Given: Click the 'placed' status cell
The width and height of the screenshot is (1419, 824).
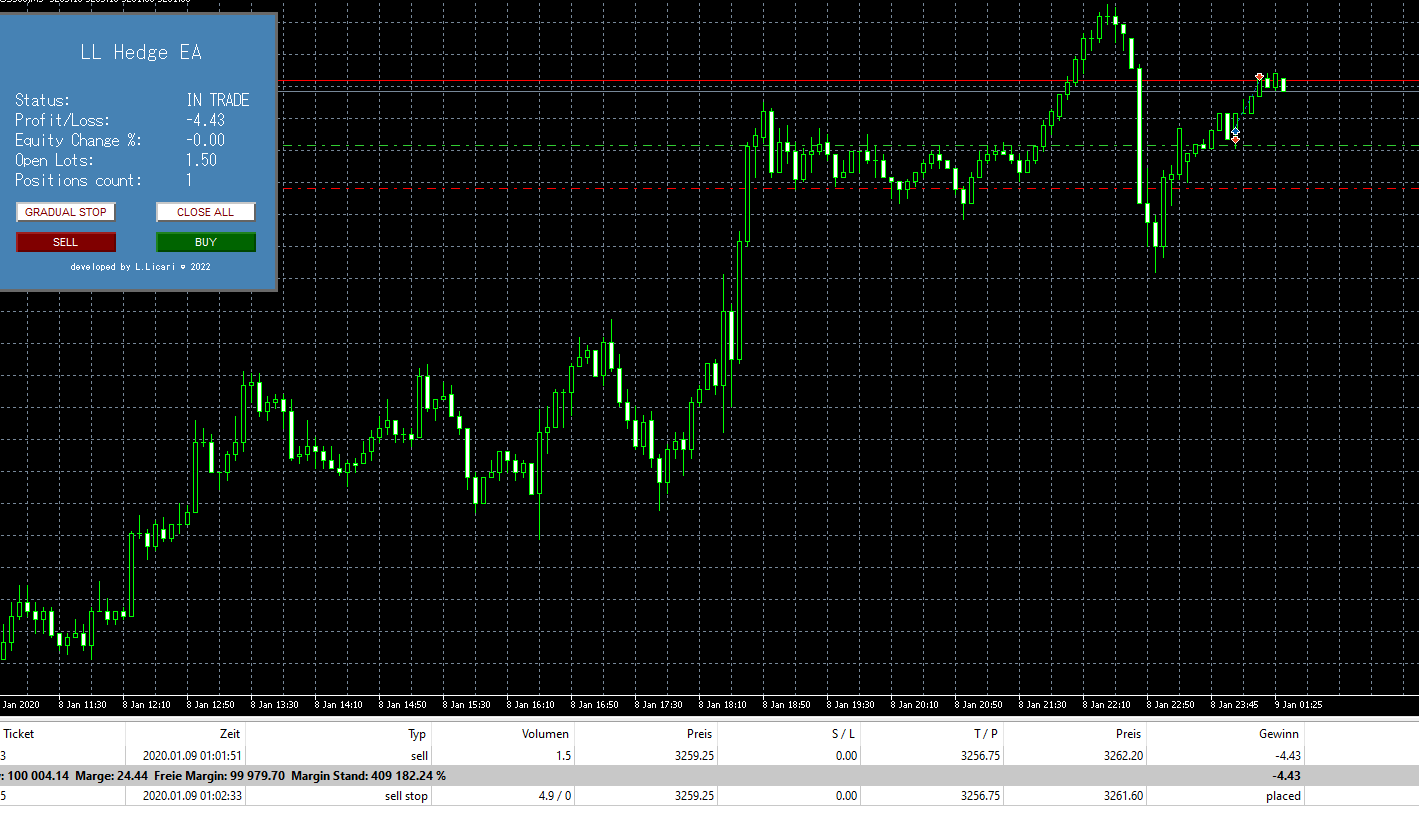Looking at the screenshot, I should coord(1283,796).
